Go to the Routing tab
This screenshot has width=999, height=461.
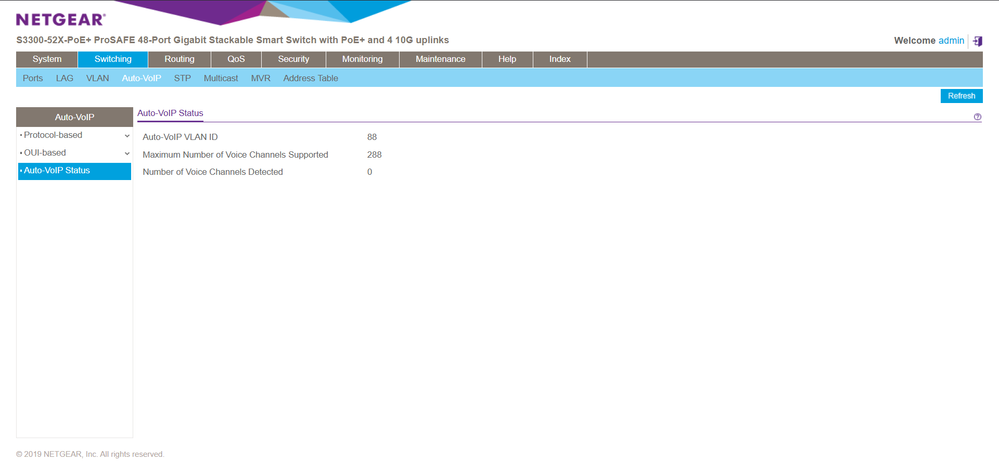(x=179, y=59)
